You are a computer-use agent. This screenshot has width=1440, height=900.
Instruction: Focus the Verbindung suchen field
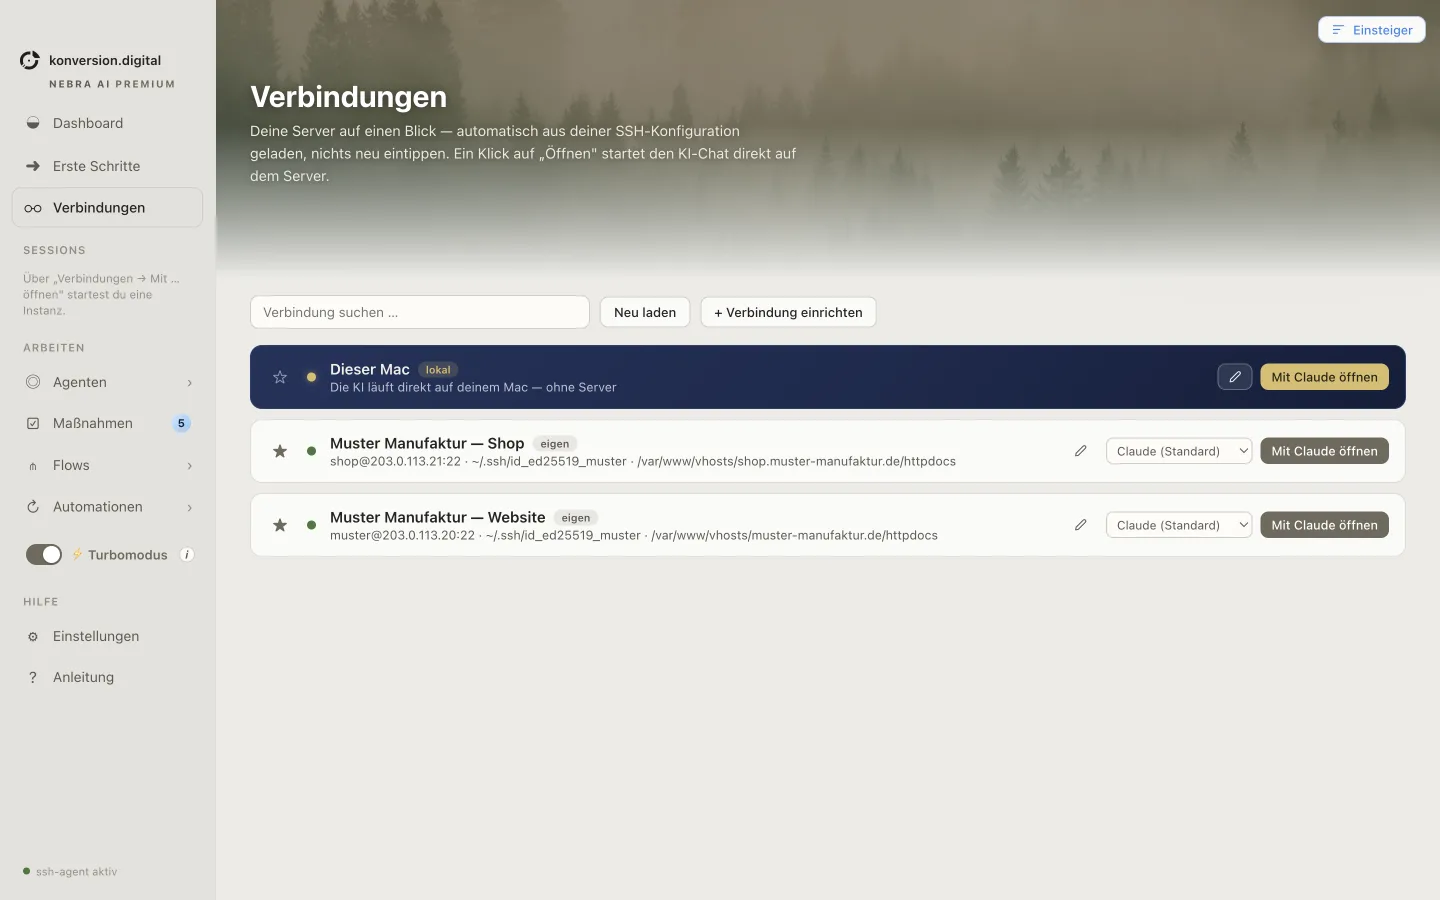pyautogui.click(x=420, y=312)
